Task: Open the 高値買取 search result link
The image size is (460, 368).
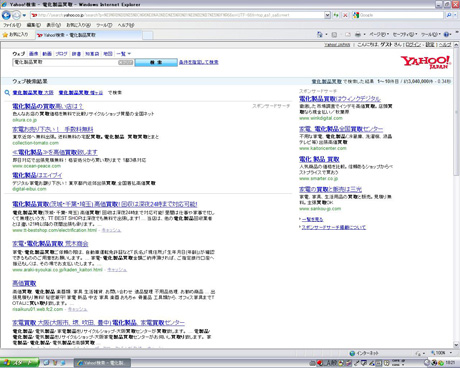Action: coord(24,283)
